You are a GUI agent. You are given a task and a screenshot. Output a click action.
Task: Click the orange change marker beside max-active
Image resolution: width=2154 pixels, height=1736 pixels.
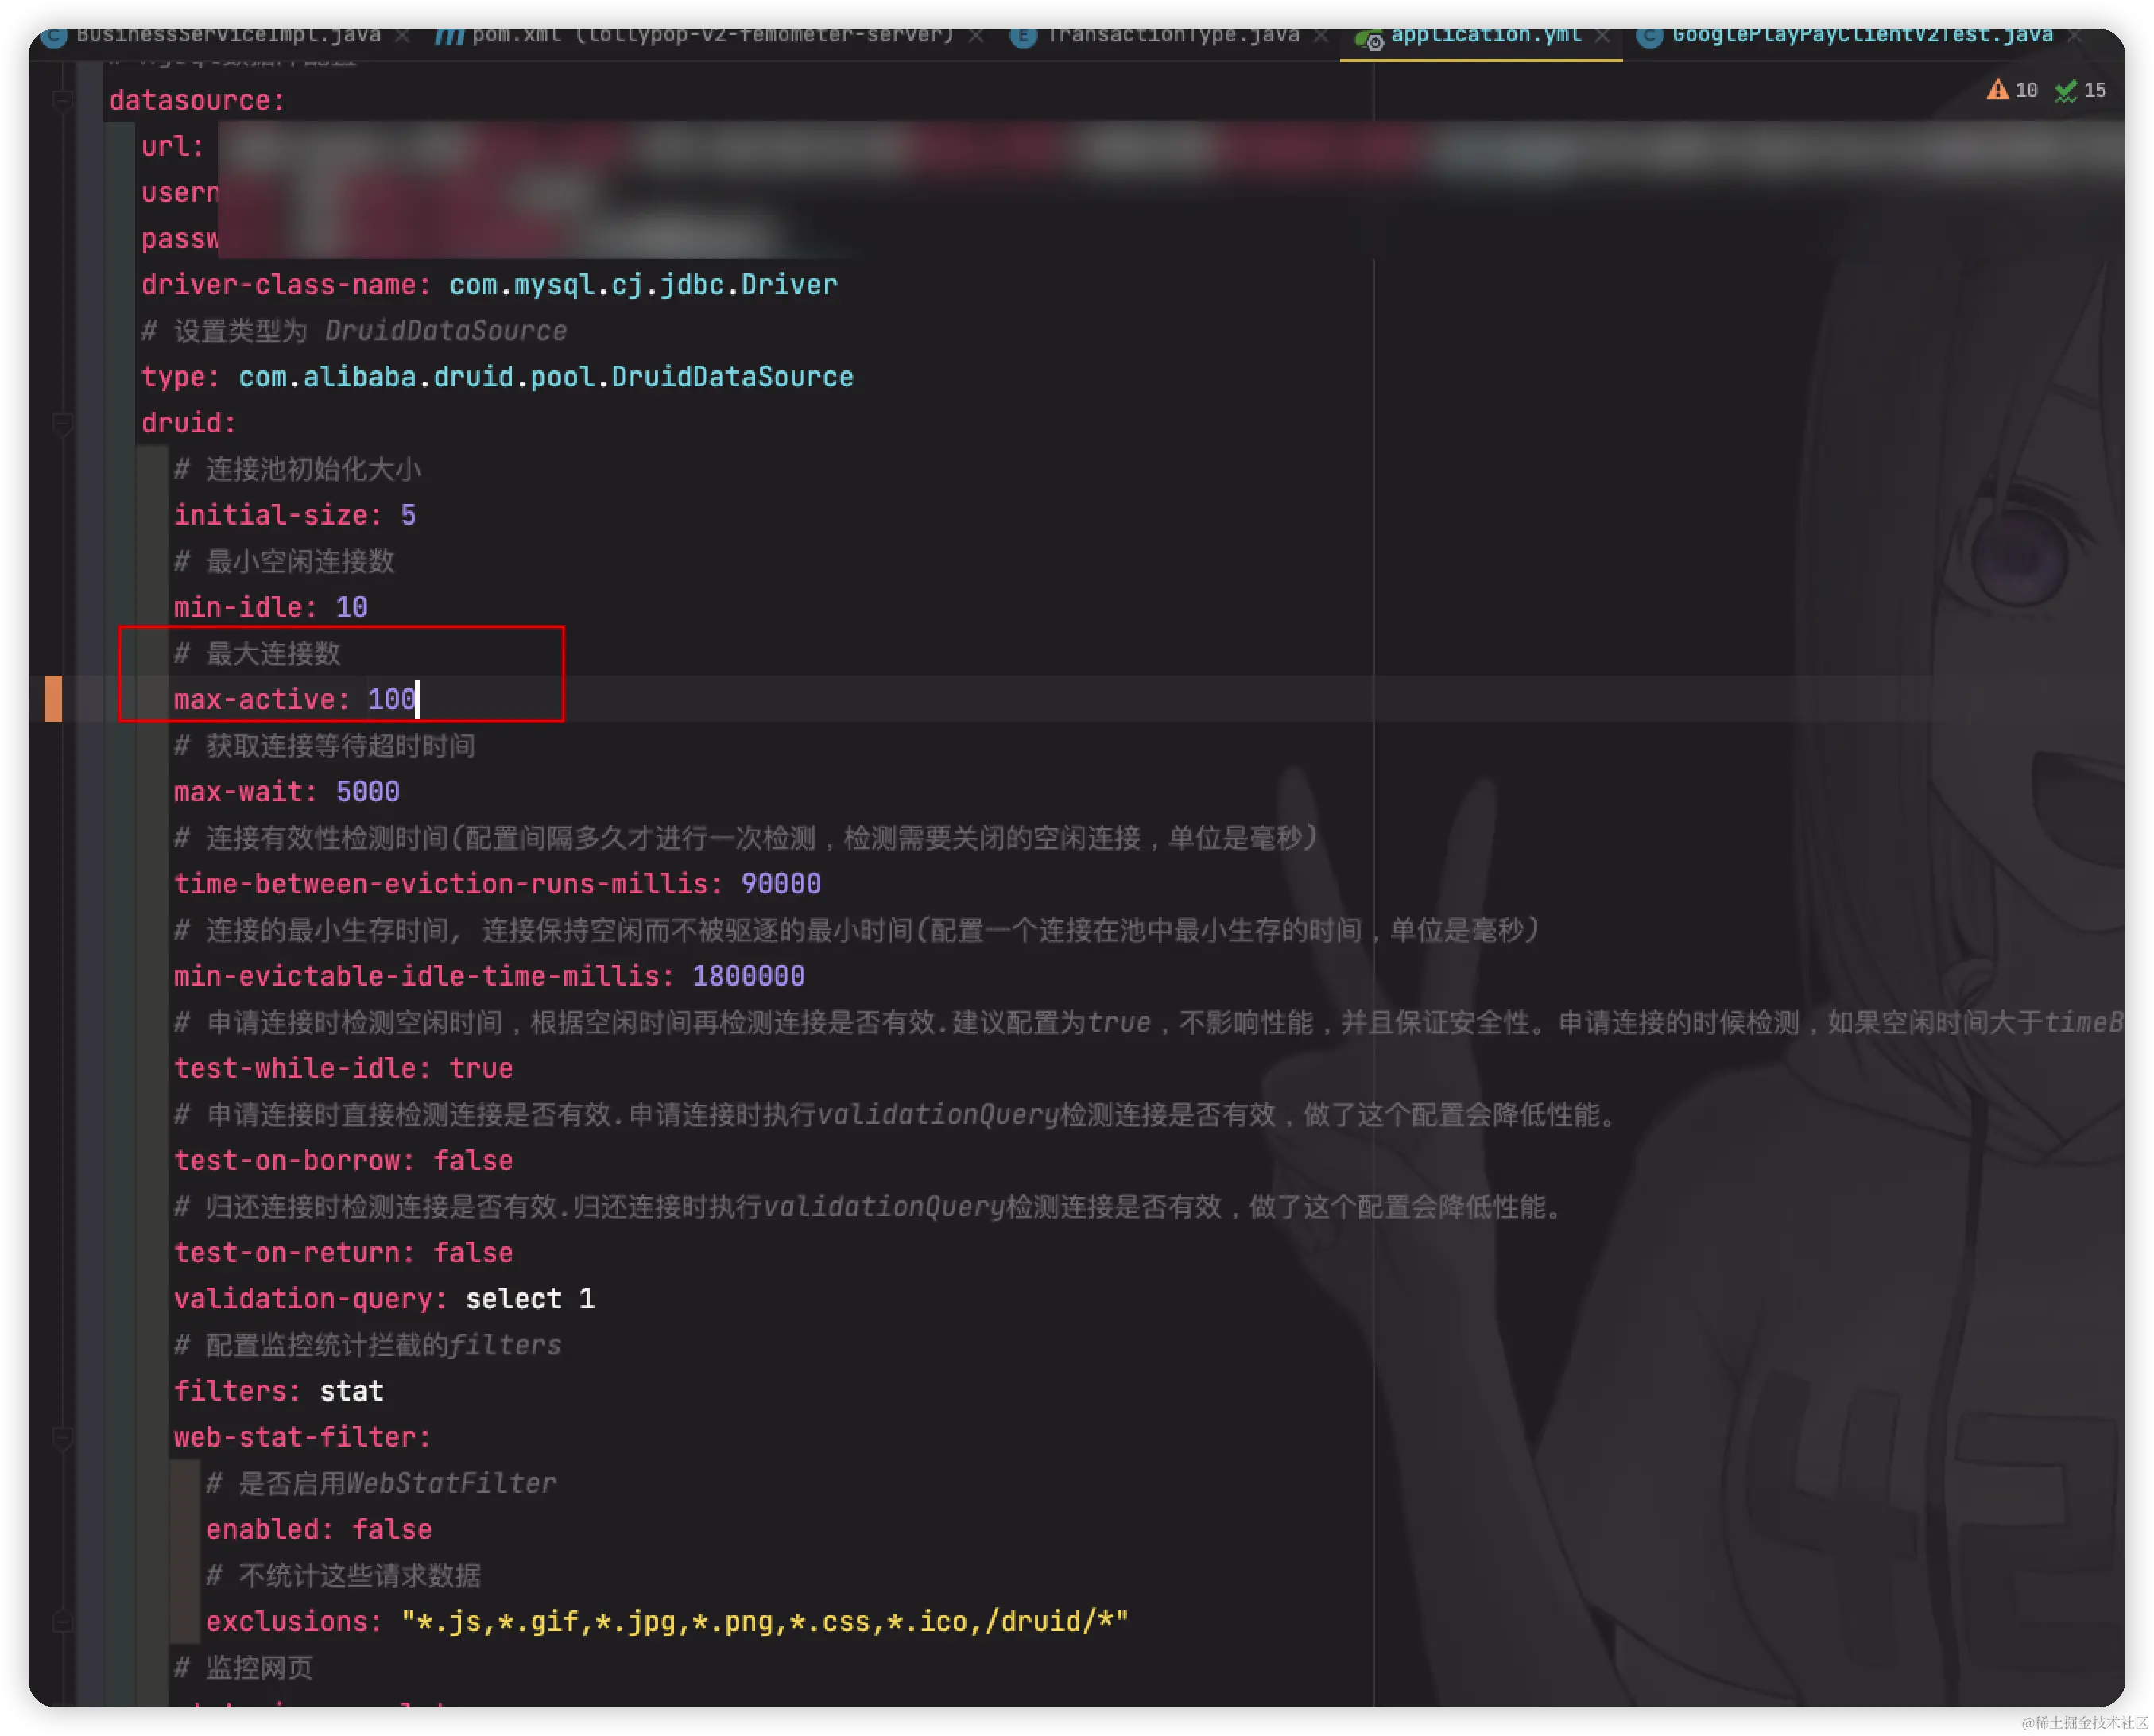tap(53, 698)
